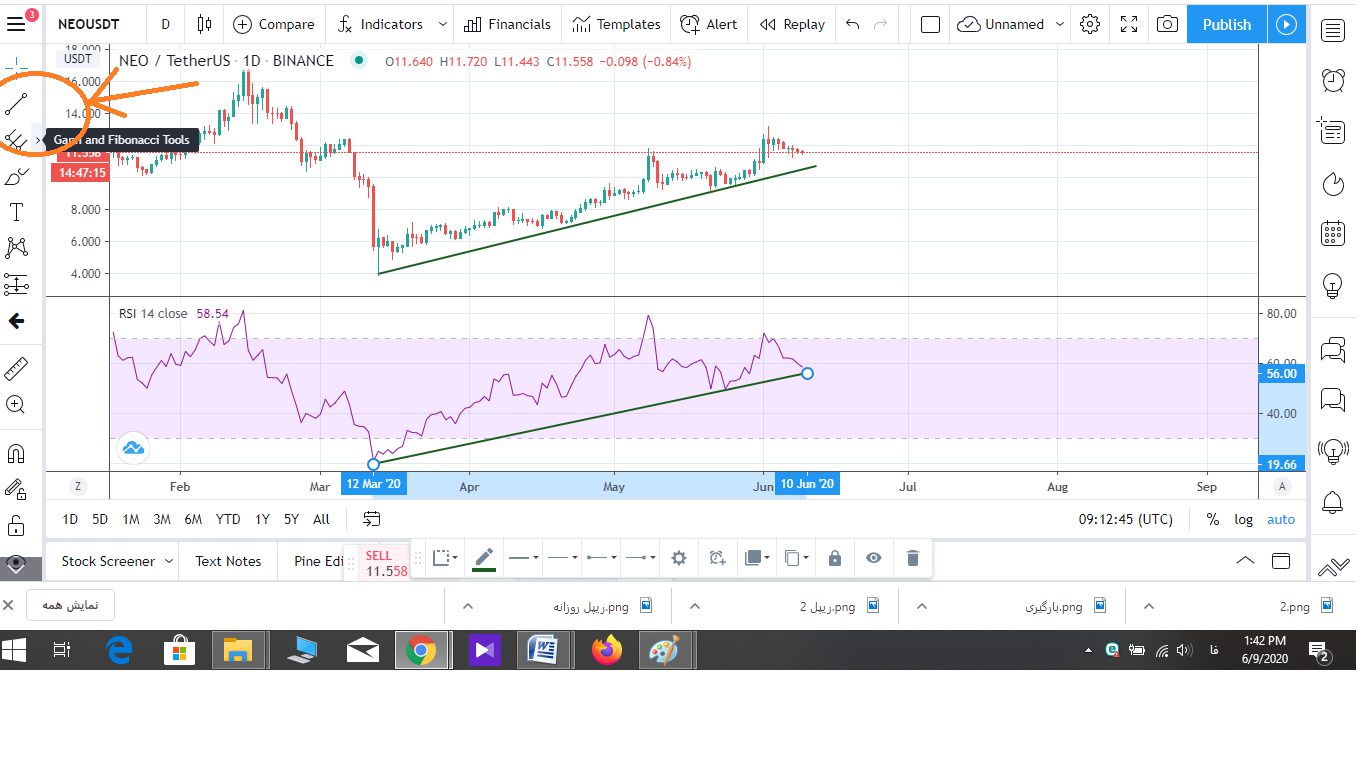Image resolution: width=1366 pixels, height=768 pixels.
Task: Click the back arrow in left toolbar
Action: click(16, 321)
